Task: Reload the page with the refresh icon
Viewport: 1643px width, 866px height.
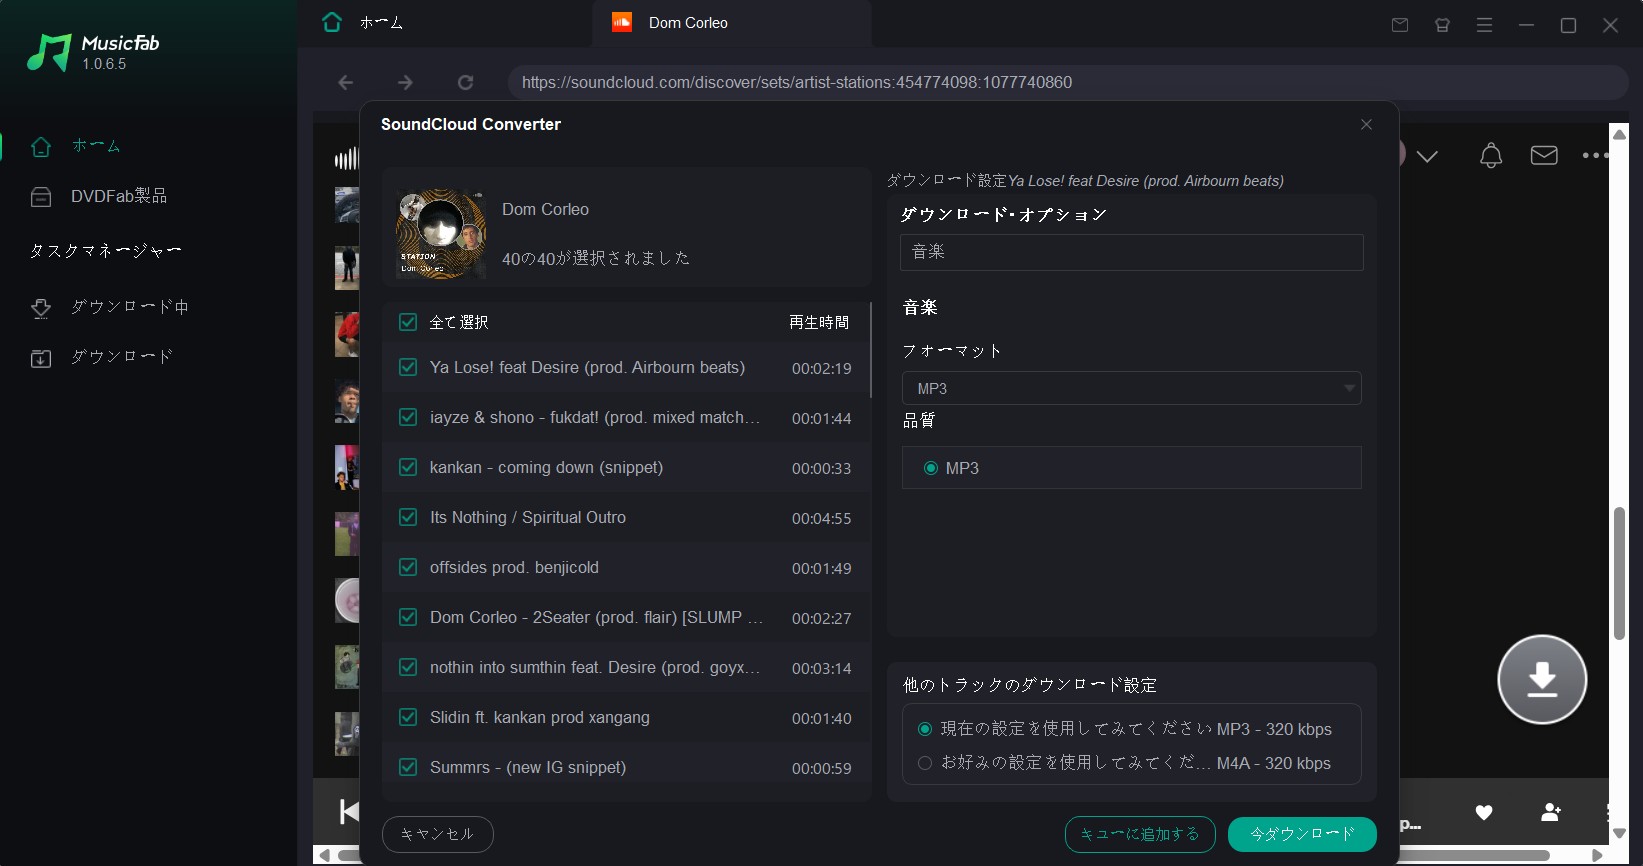Action: tap(465, 82)
